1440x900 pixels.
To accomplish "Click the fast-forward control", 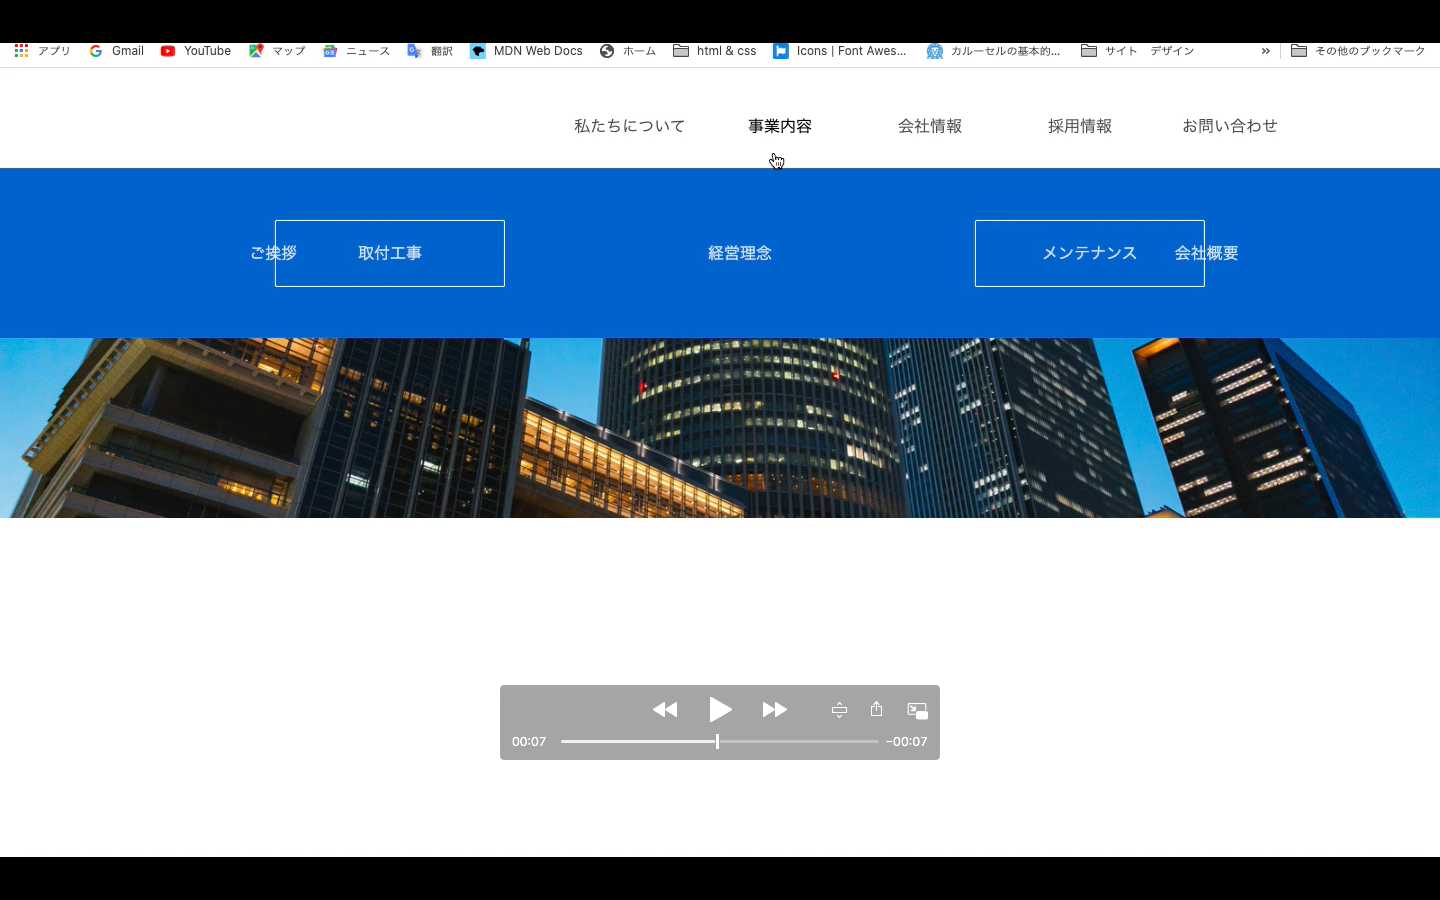I will (775, 709).
